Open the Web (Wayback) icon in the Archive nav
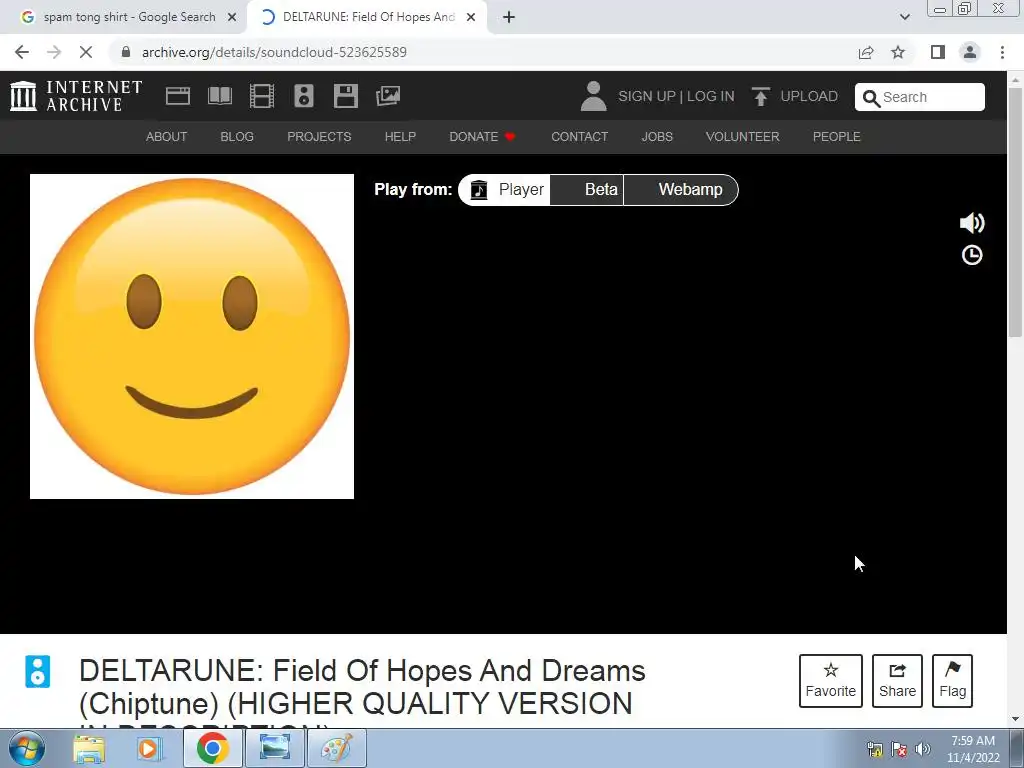 coord(178,96)
